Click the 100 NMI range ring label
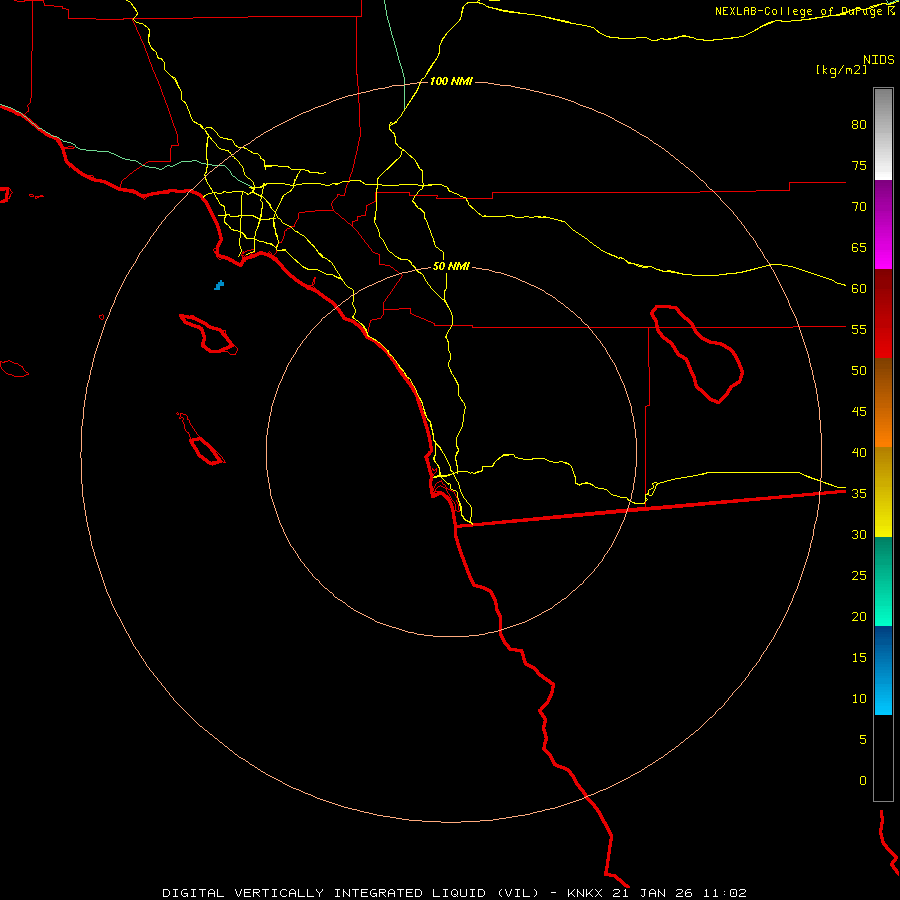Screen dimensions: 900x900 tap(451, 82)
